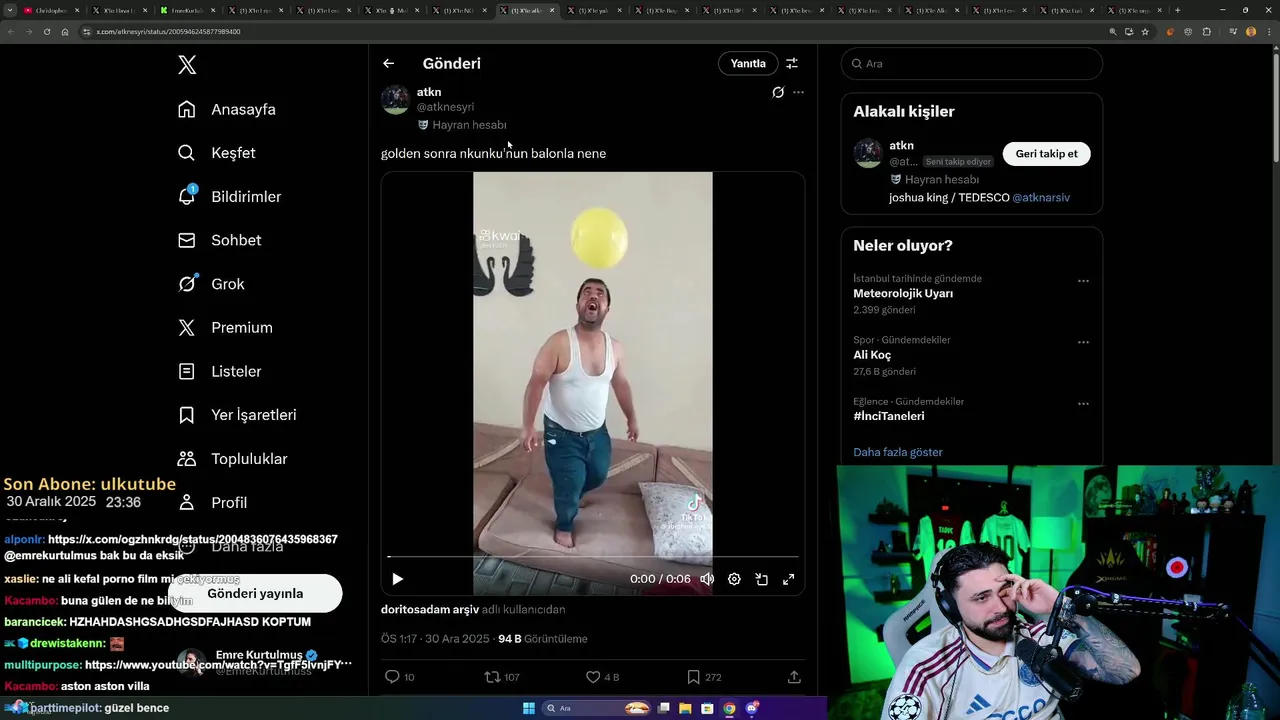
Task: Bookmark this page with star icon
Action: [1145, 31]
